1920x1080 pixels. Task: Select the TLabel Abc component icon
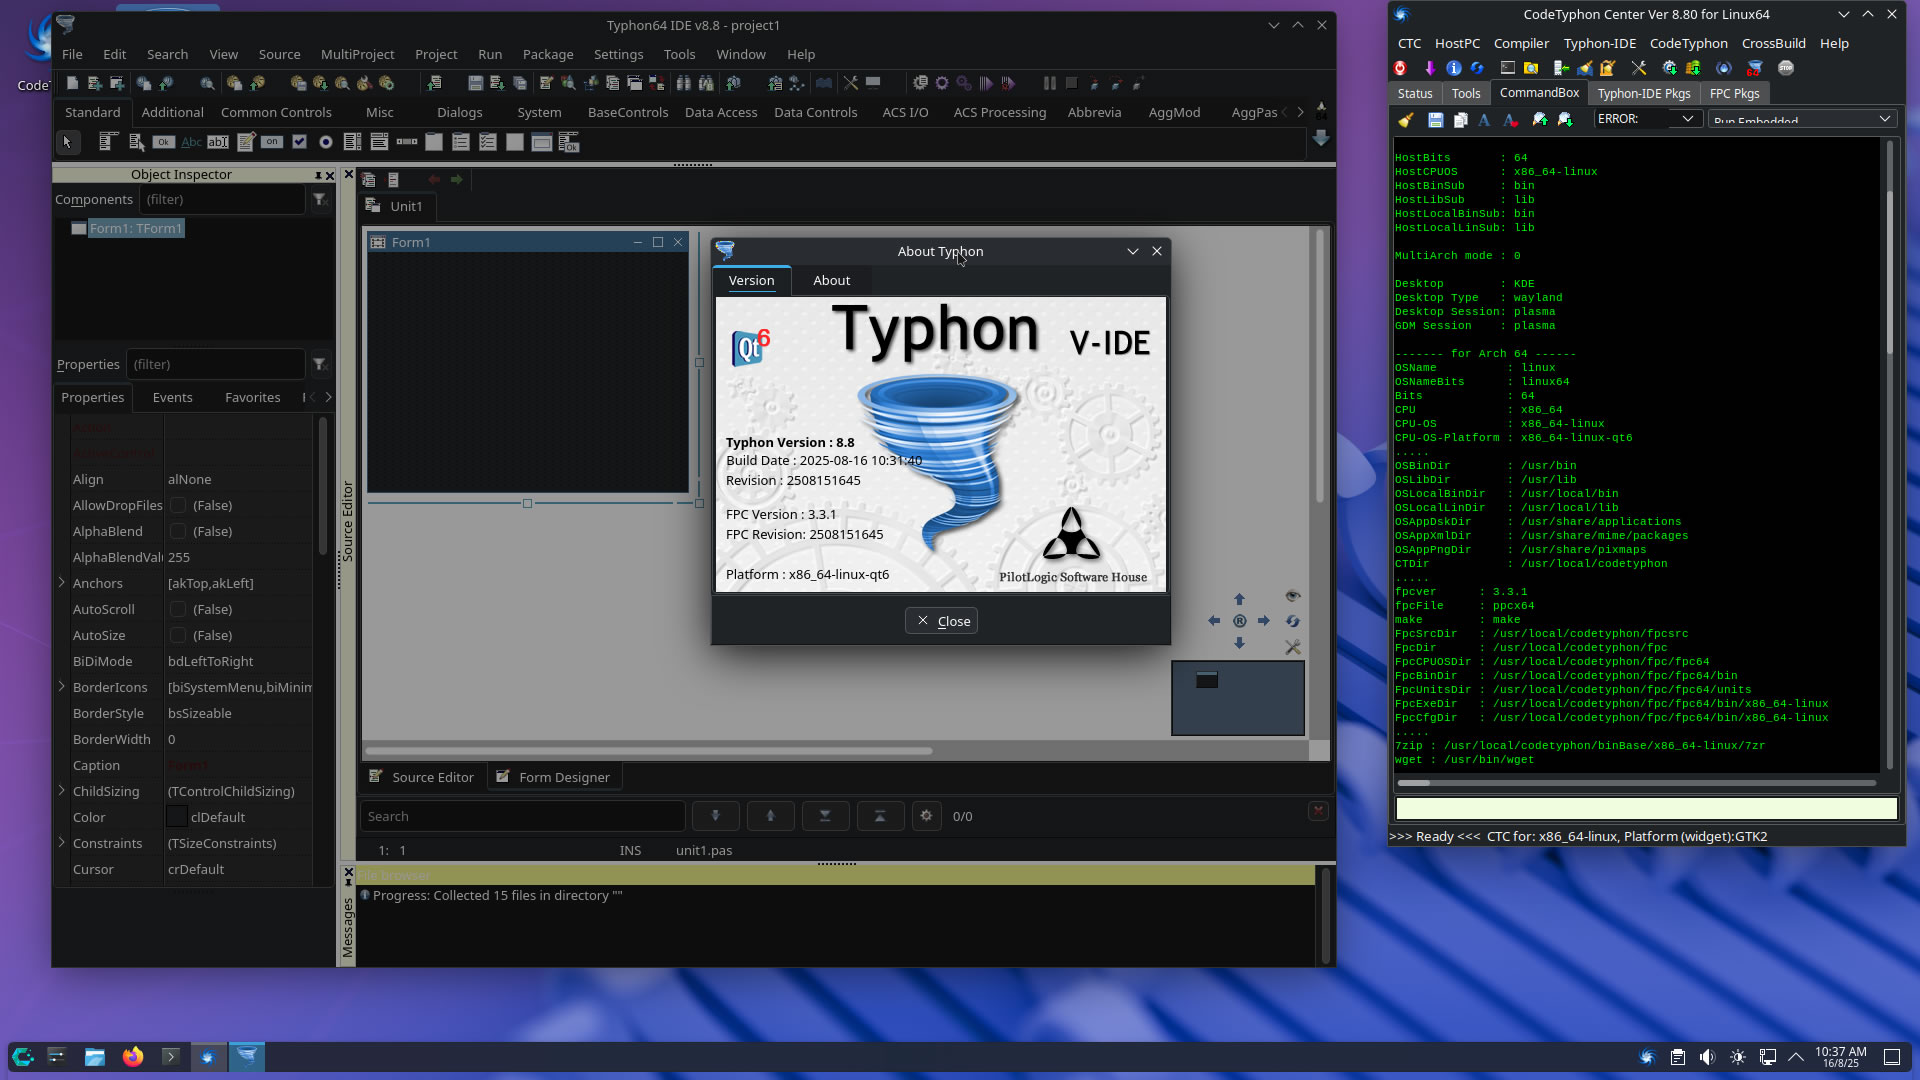[191, 142]
